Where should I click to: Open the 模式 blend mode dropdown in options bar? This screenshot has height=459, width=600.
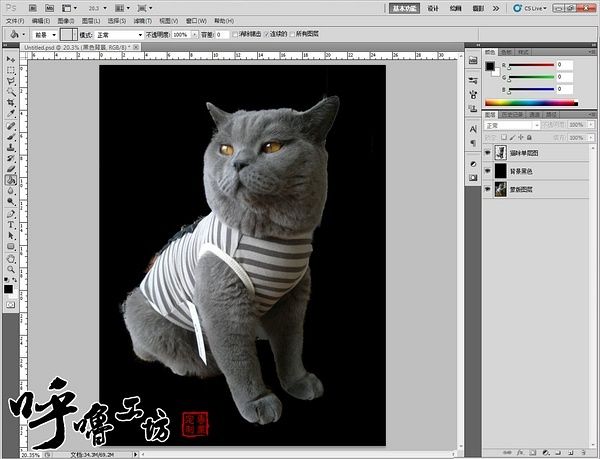point(118,34)
